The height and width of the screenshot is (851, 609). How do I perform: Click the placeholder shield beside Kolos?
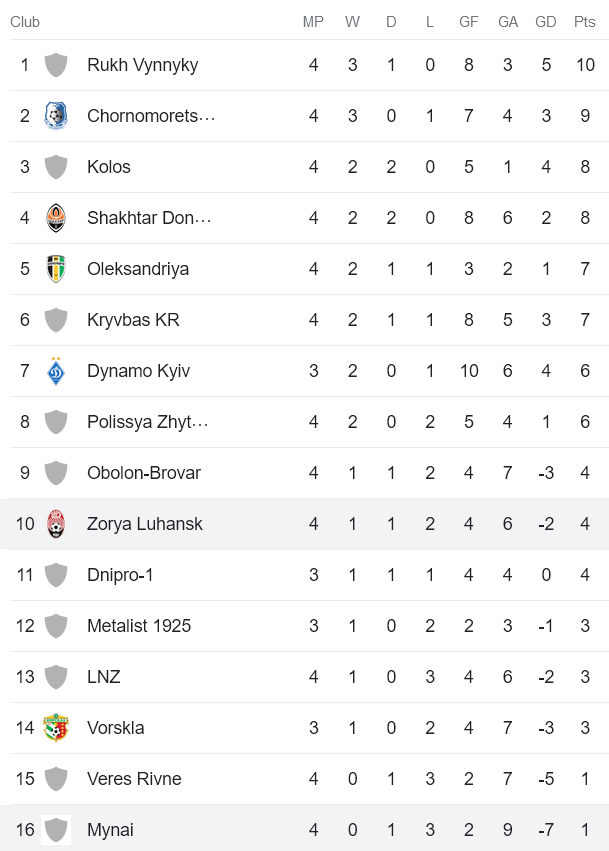(56, 166)
